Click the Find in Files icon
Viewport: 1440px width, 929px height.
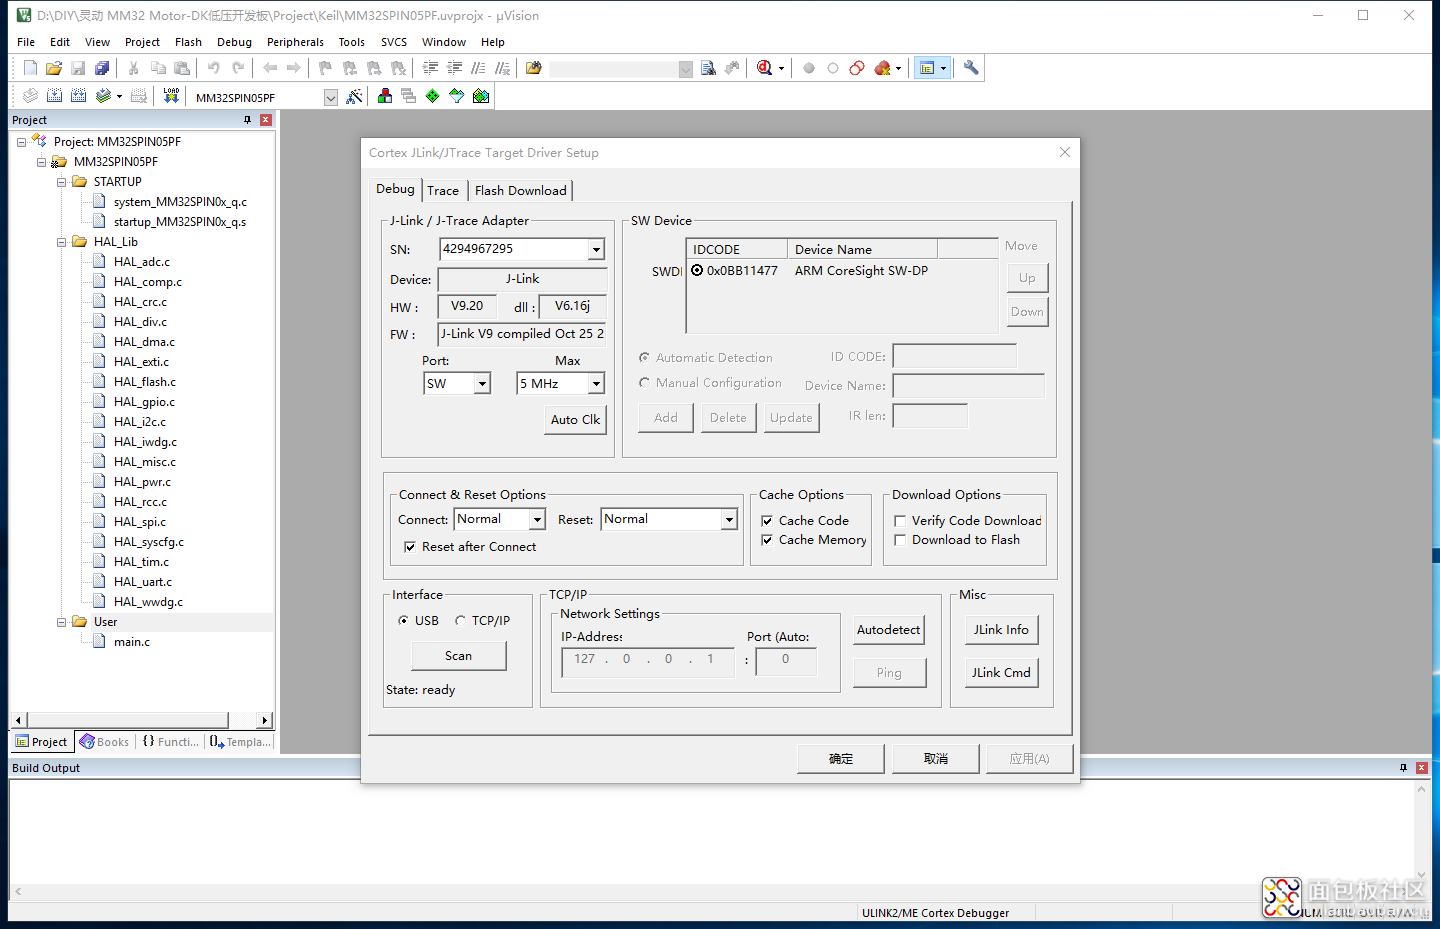click(x=708, y=68)
